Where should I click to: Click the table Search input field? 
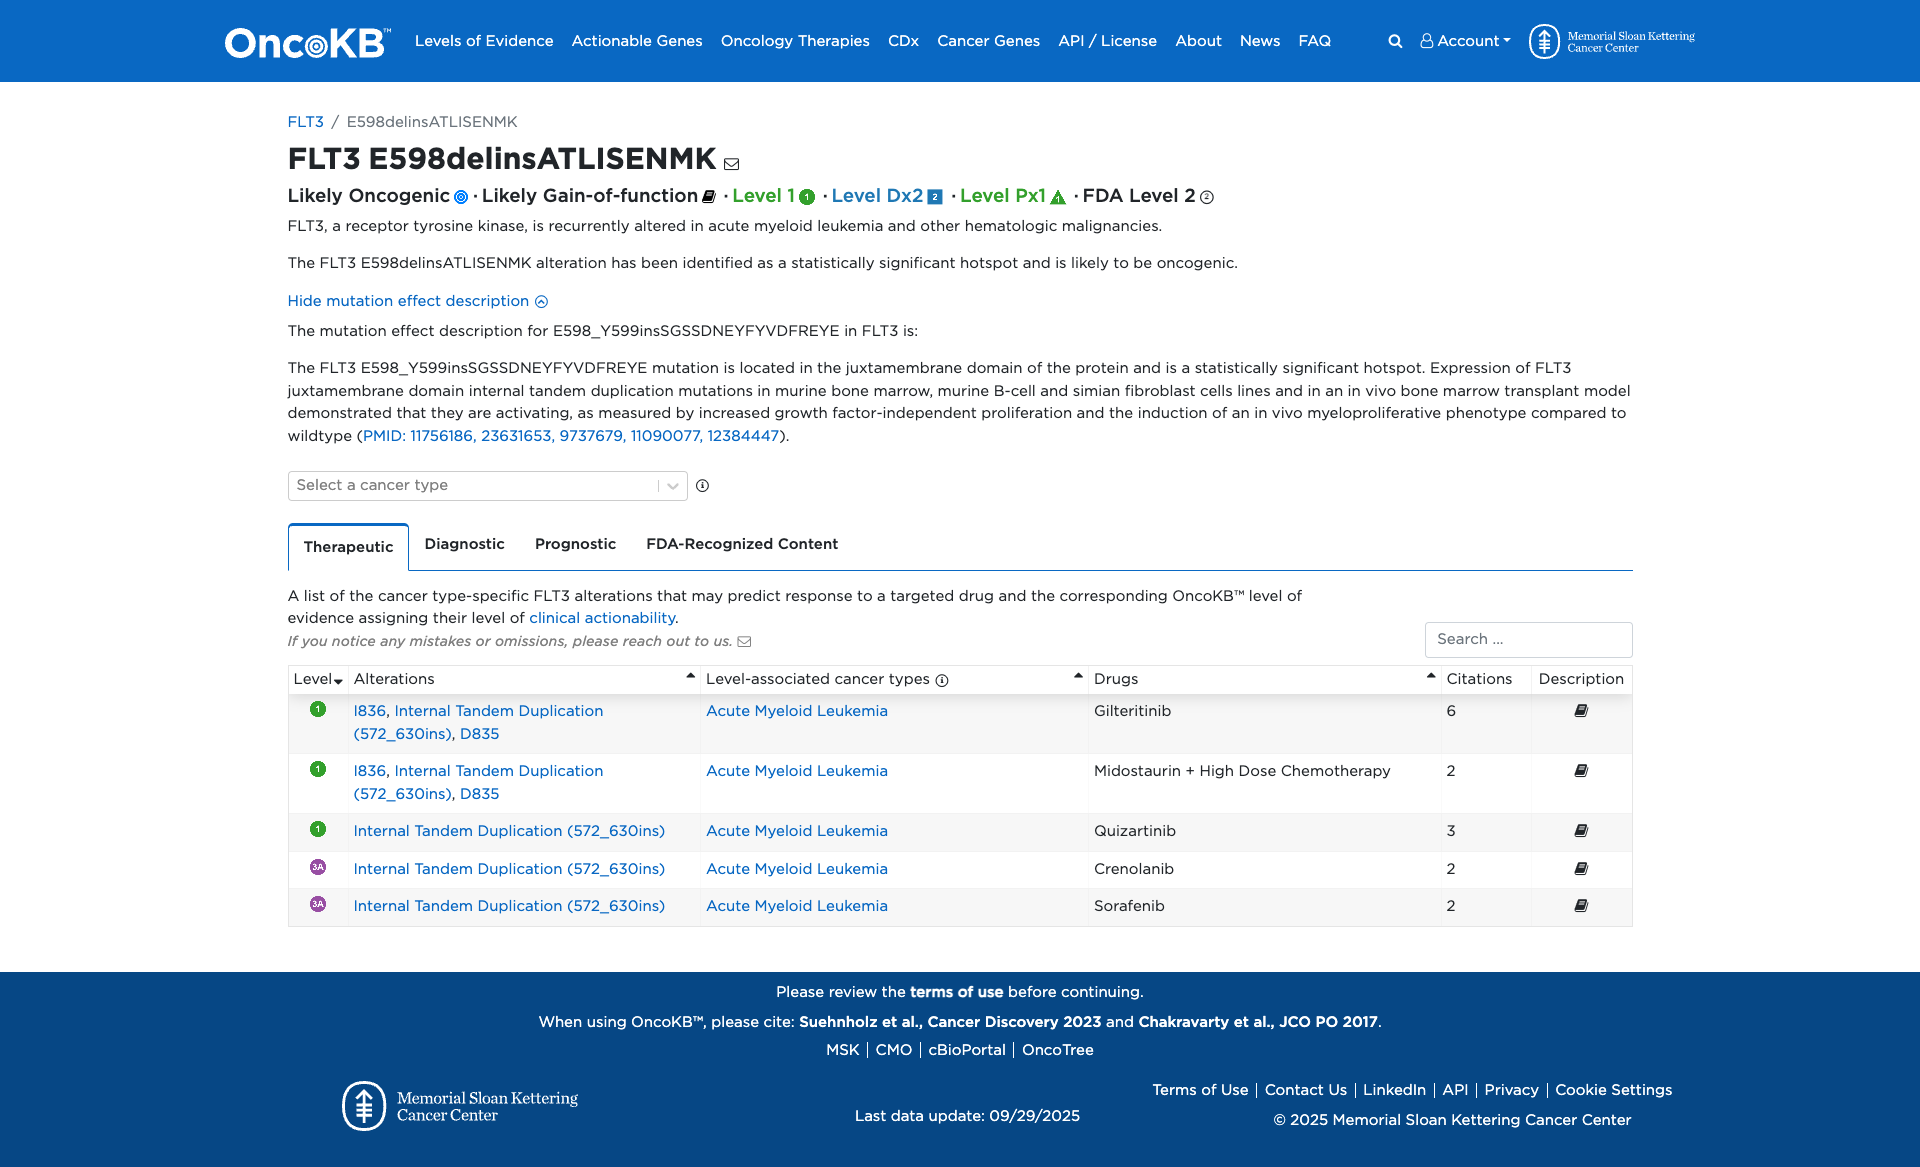point(1527,640)
